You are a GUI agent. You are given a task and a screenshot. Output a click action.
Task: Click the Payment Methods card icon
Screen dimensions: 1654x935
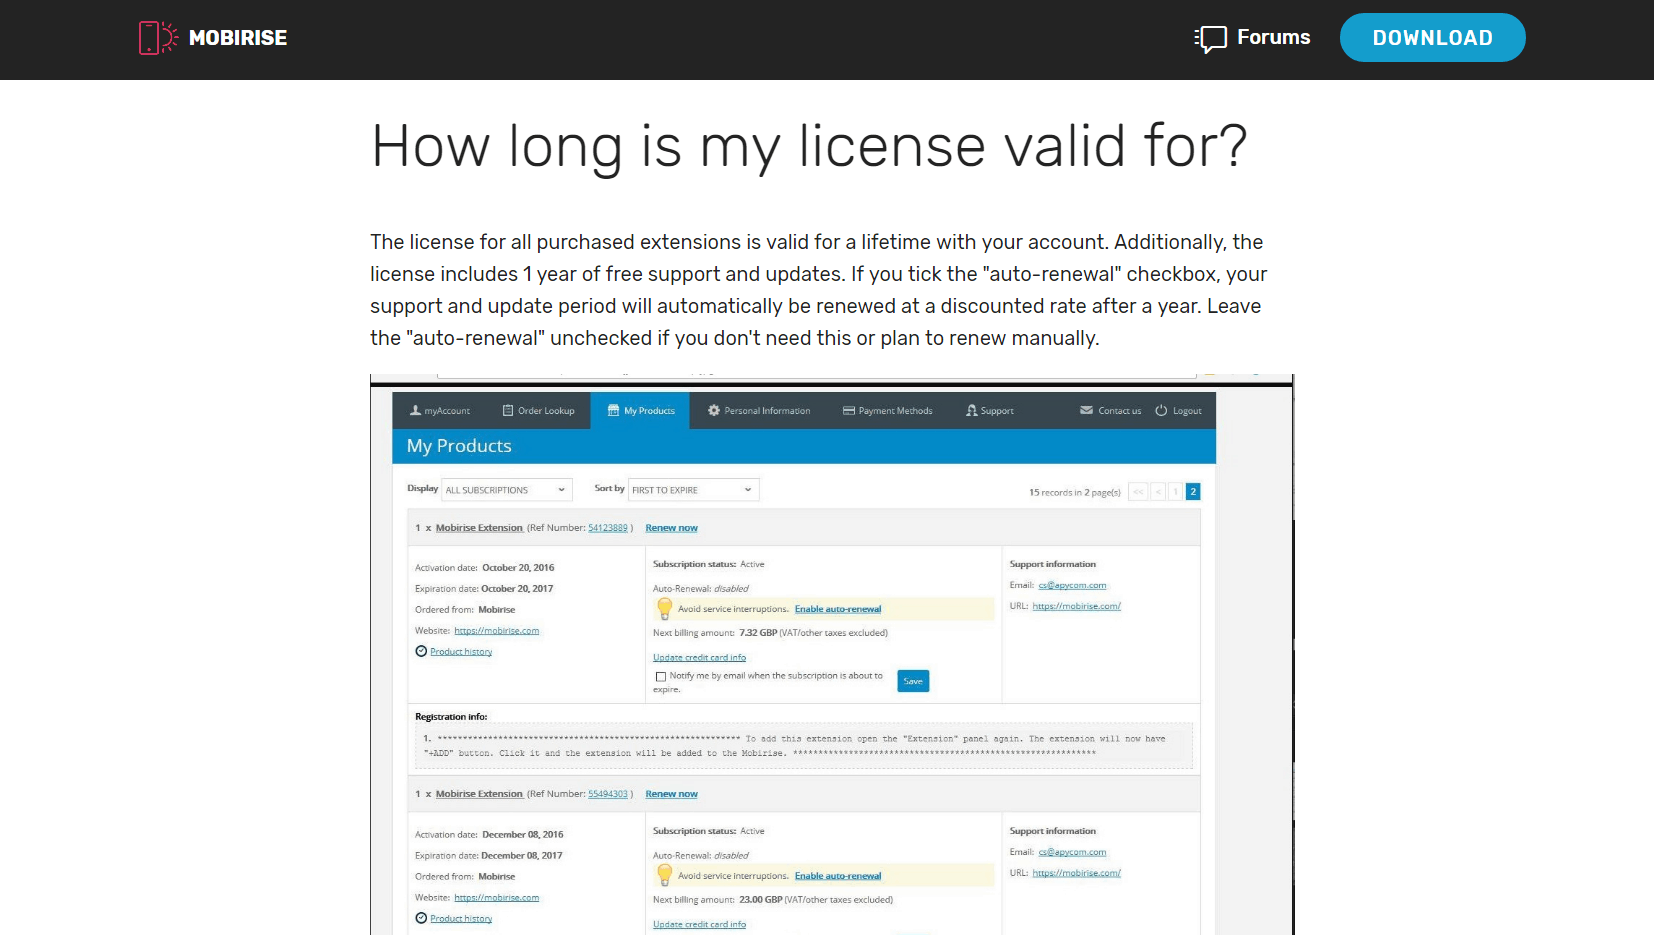point(849,411)
